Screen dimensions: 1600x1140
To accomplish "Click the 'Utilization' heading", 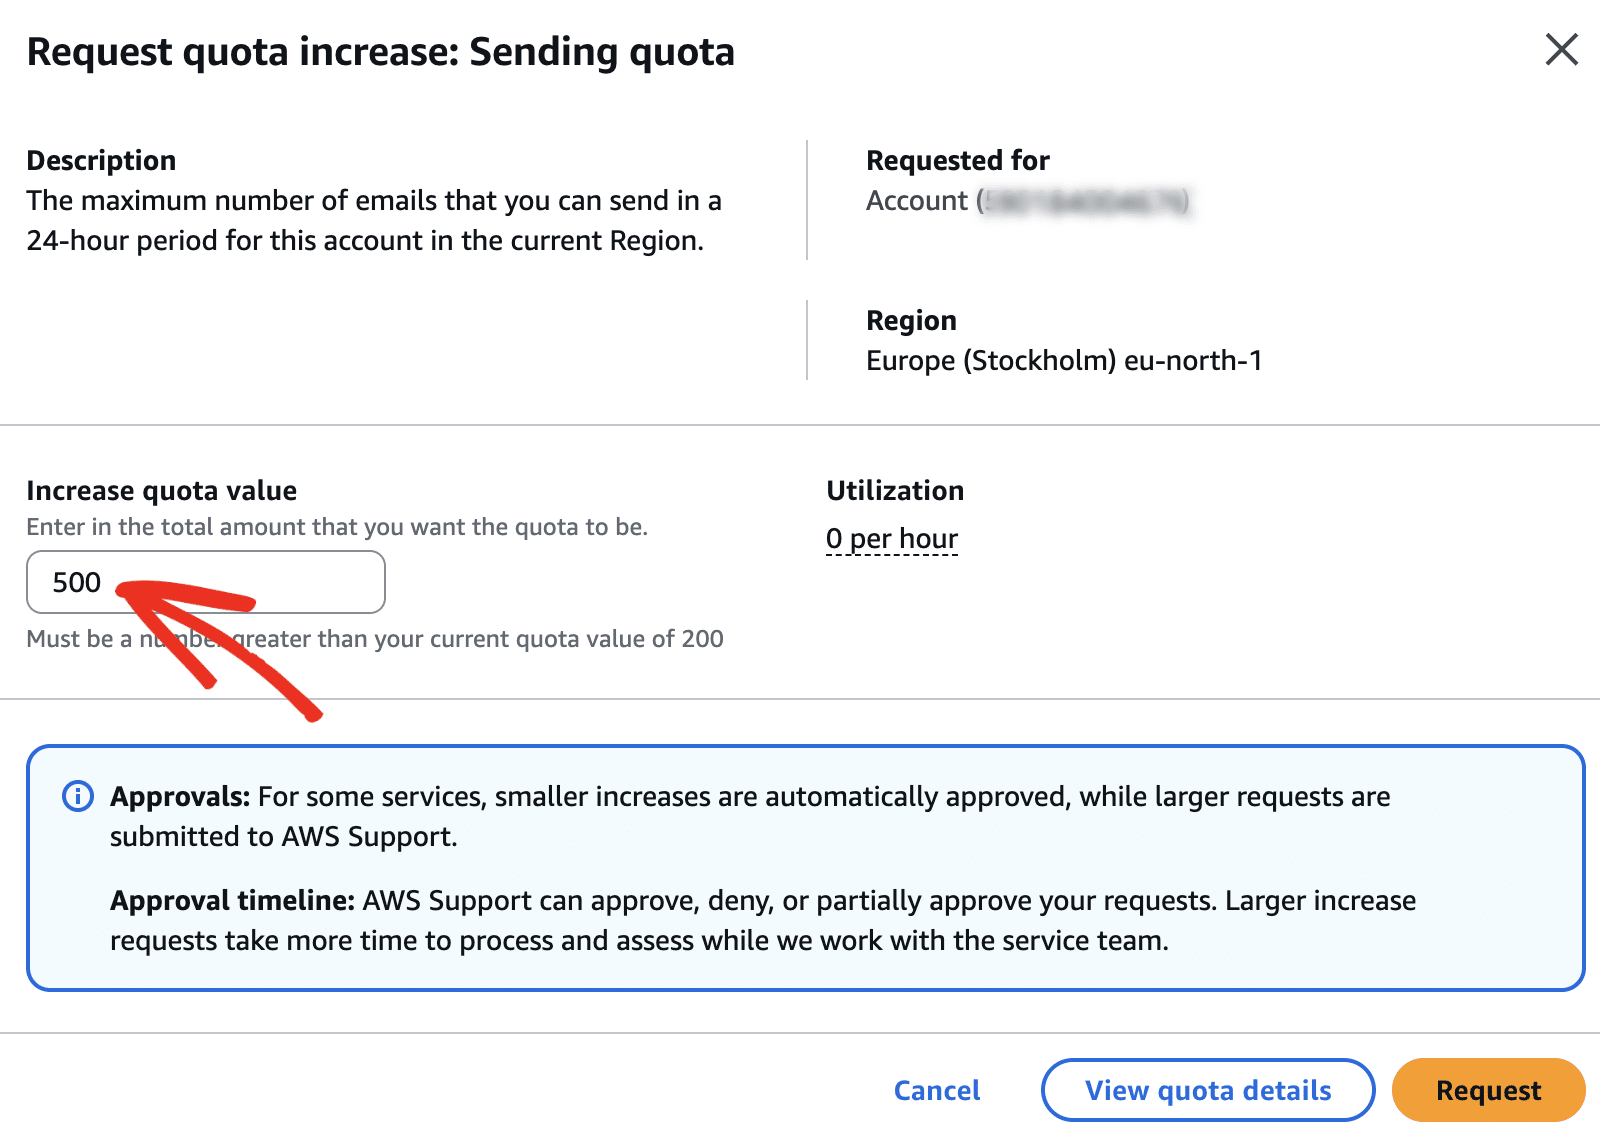I will coord(895,490).
